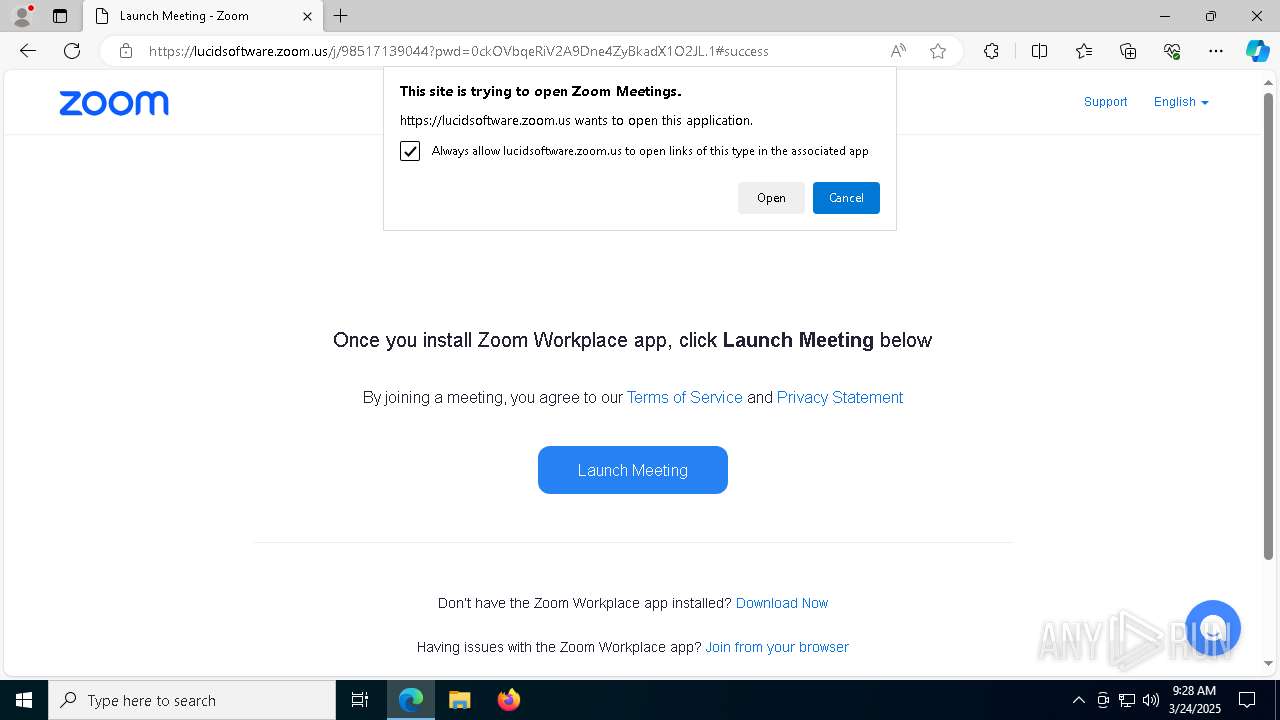1280x720 pixels.
Task: Open the network status icon
Action: coord(1127,700)
